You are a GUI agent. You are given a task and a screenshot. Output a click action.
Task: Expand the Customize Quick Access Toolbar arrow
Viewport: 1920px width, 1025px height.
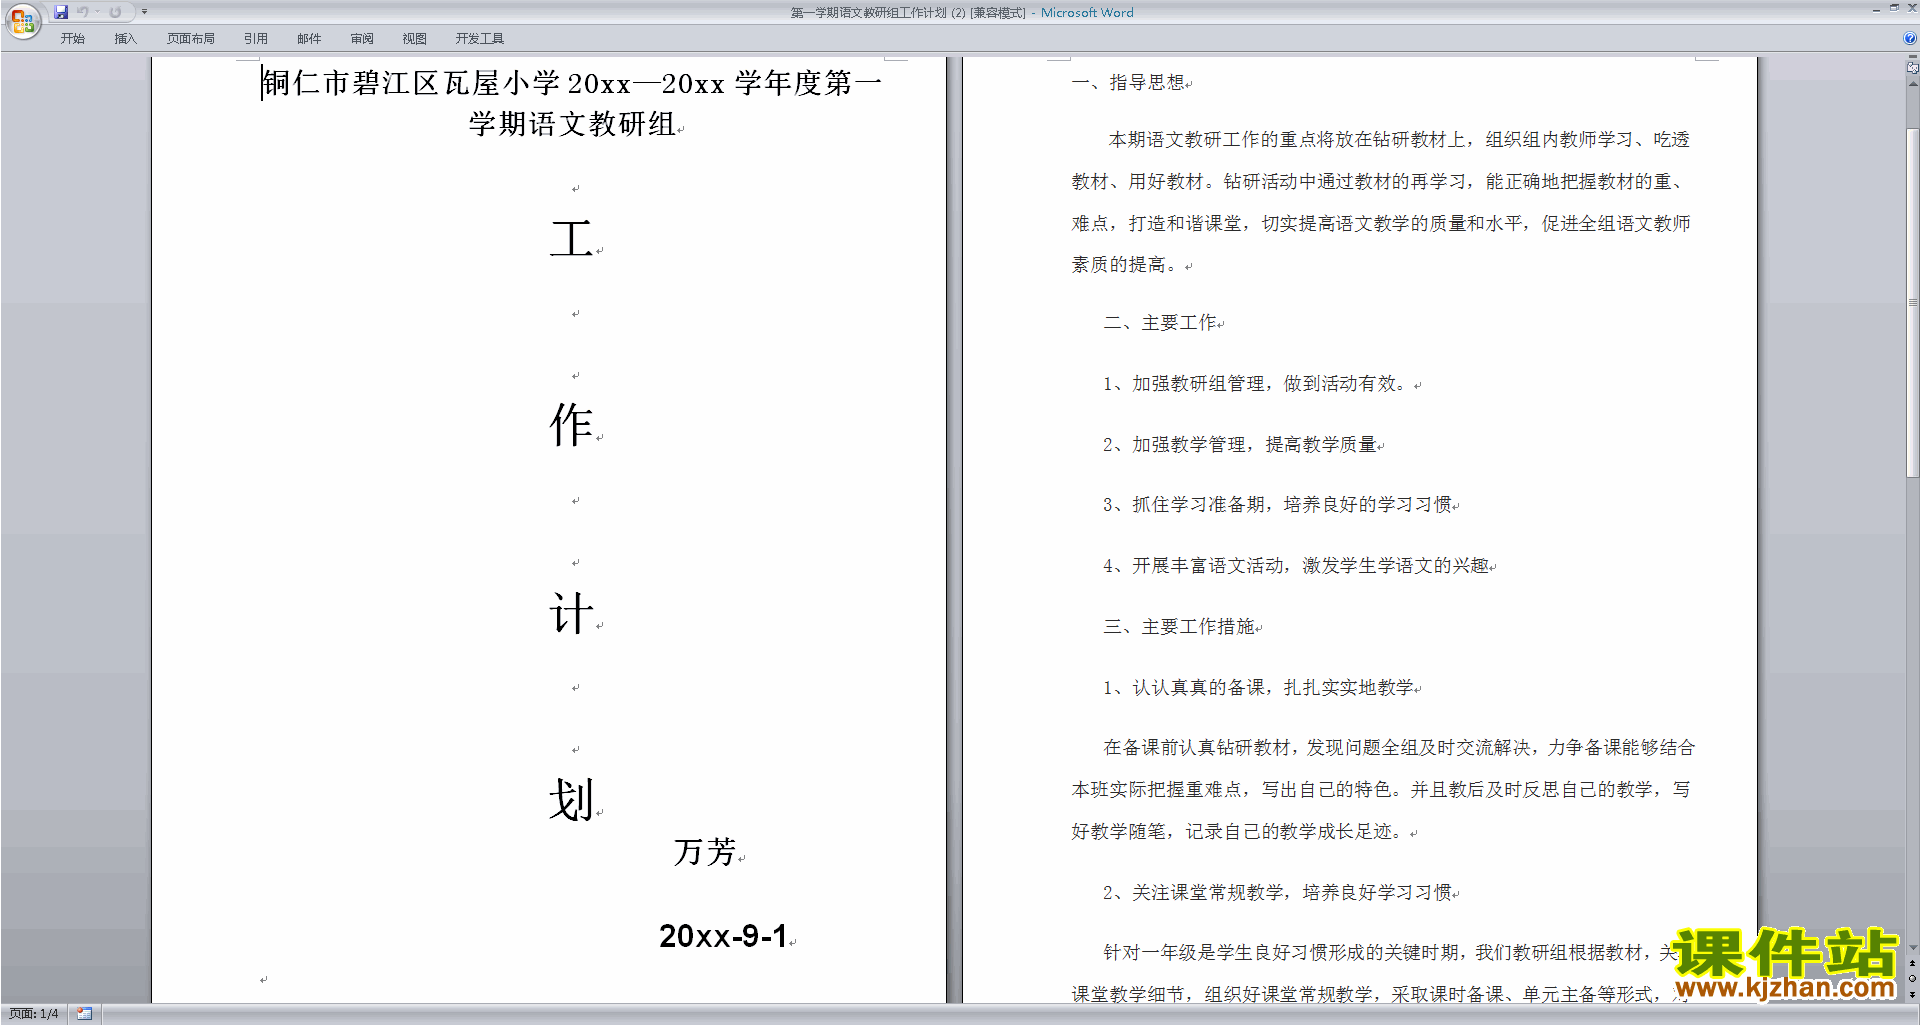(144, 12)
